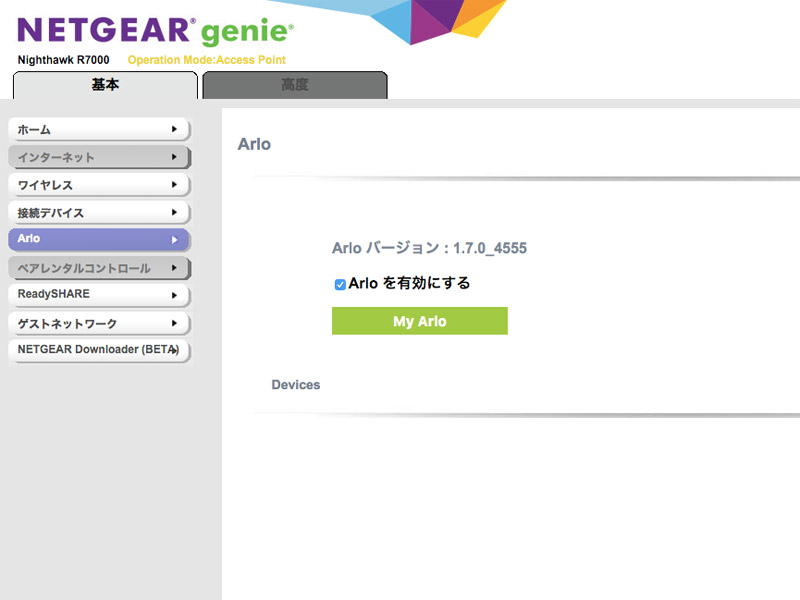Screen dimensions: 800x600
Task: Click the arrow icon beside ゲストネットワーク
Action: point(174,323)
